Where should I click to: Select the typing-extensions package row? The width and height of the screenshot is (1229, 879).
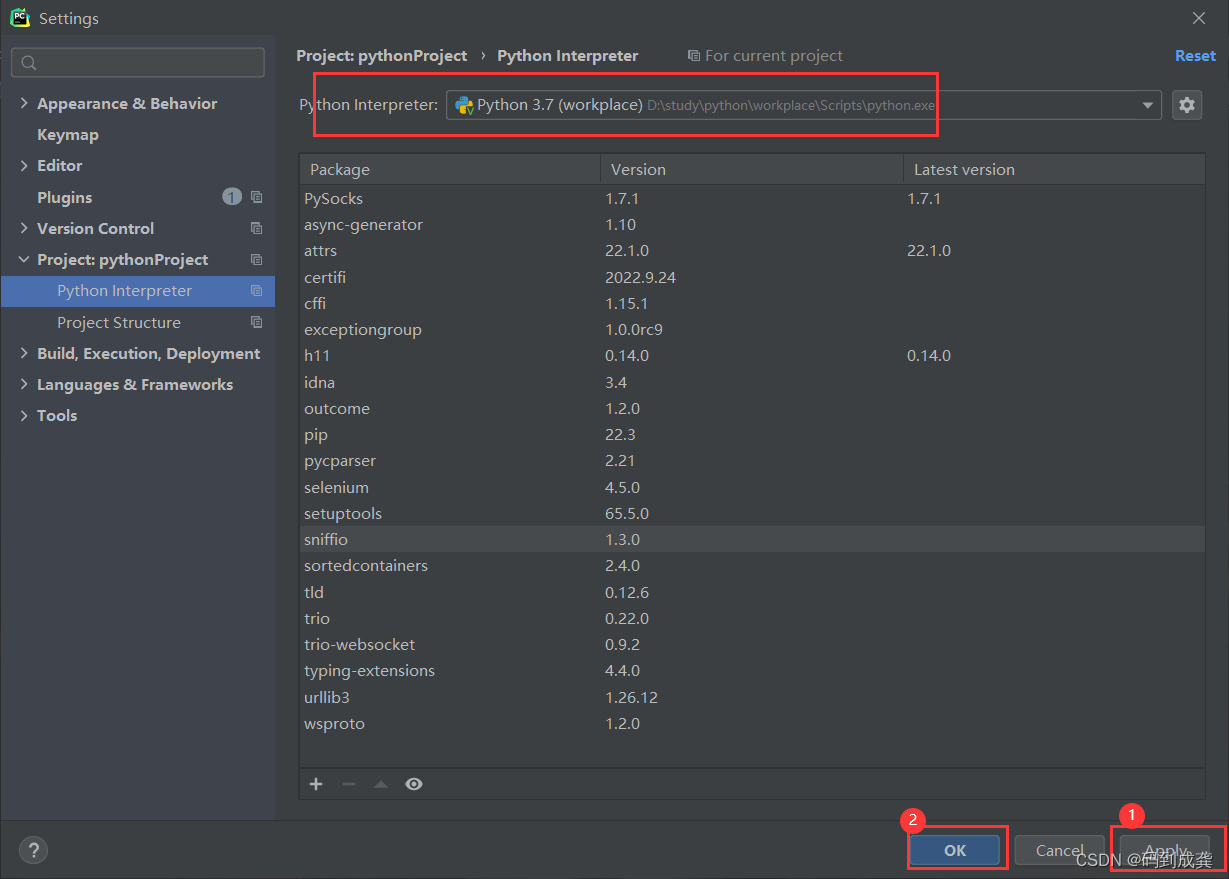coord(752,670)
